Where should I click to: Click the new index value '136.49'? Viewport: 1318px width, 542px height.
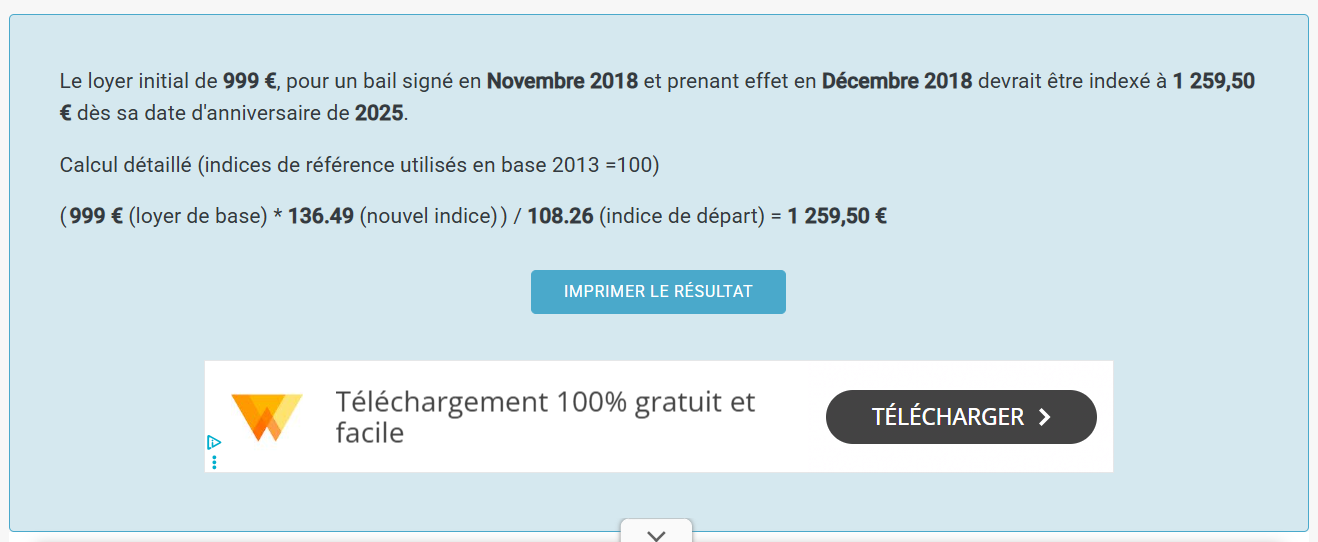(x=320, y=216)
